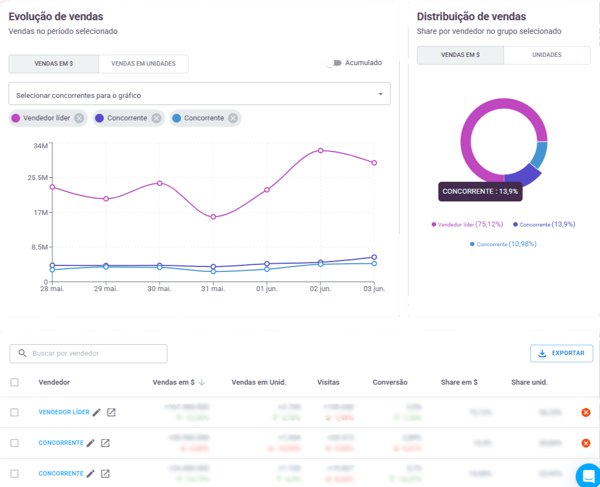600x487 pixels.
Task: Edit Vendedor Líder with the pencil icon
Action: coord(96,412)
